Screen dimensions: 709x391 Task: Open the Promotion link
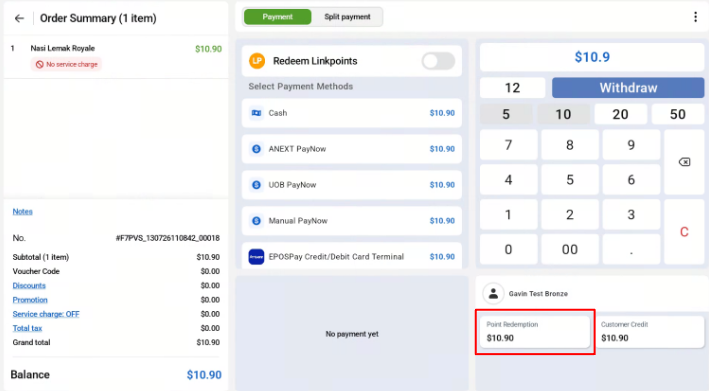click(x=30, y=300)
